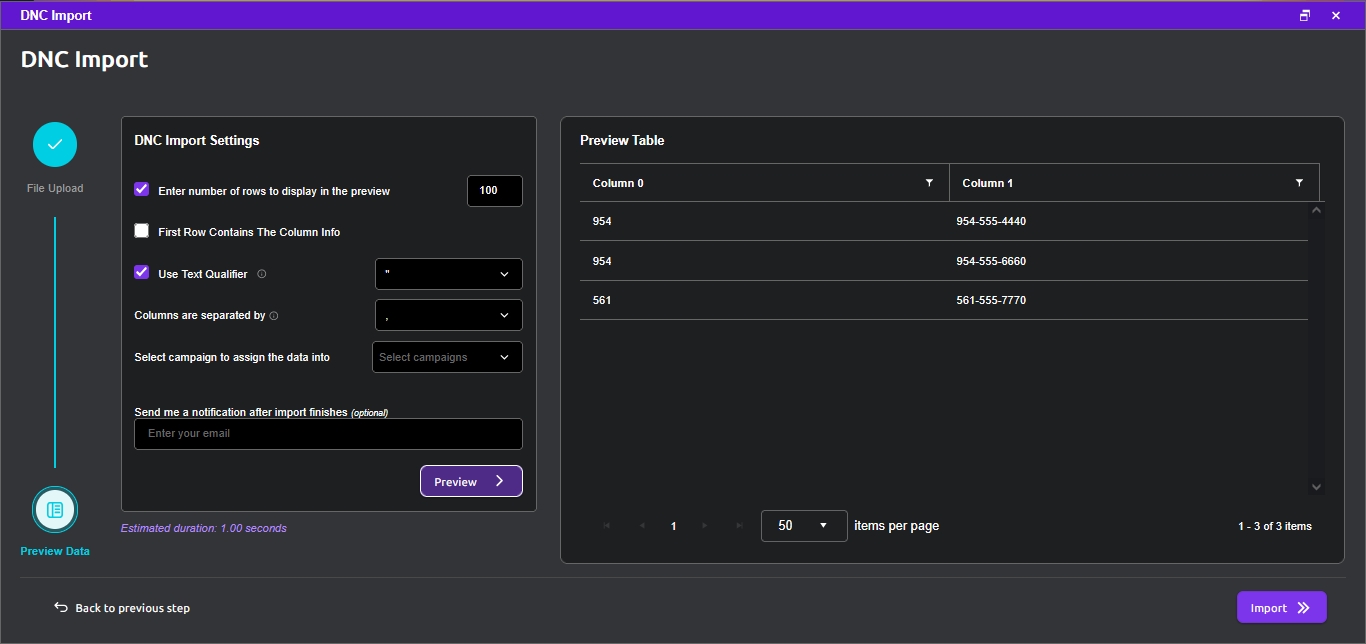Image resolution: width=1366 pixels, height=644 pixels.
Task: Click the 1 - 3 of 3 items text
Action: click(1275, 526)
